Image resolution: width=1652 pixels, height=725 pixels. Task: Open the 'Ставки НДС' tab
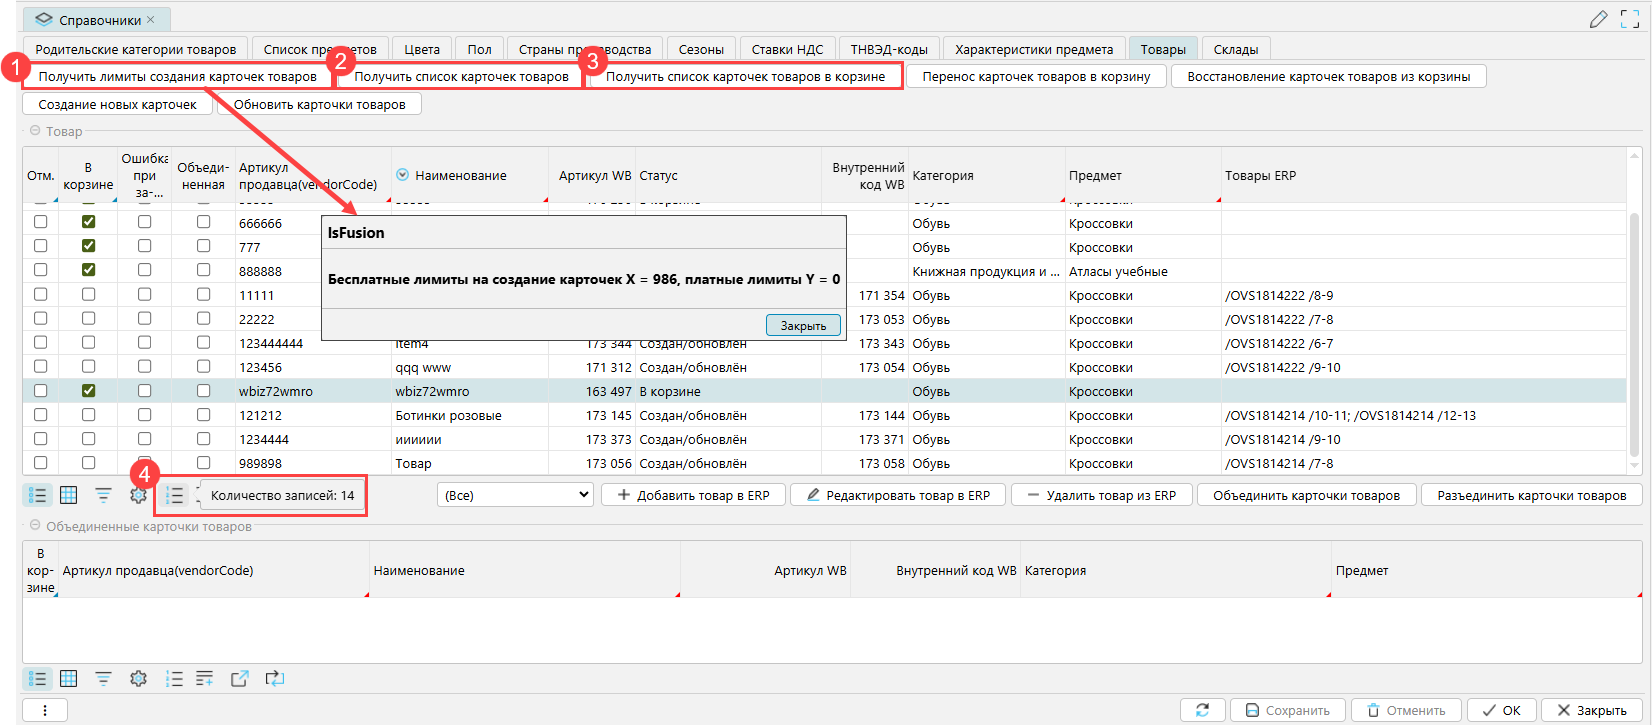[787, 49]
